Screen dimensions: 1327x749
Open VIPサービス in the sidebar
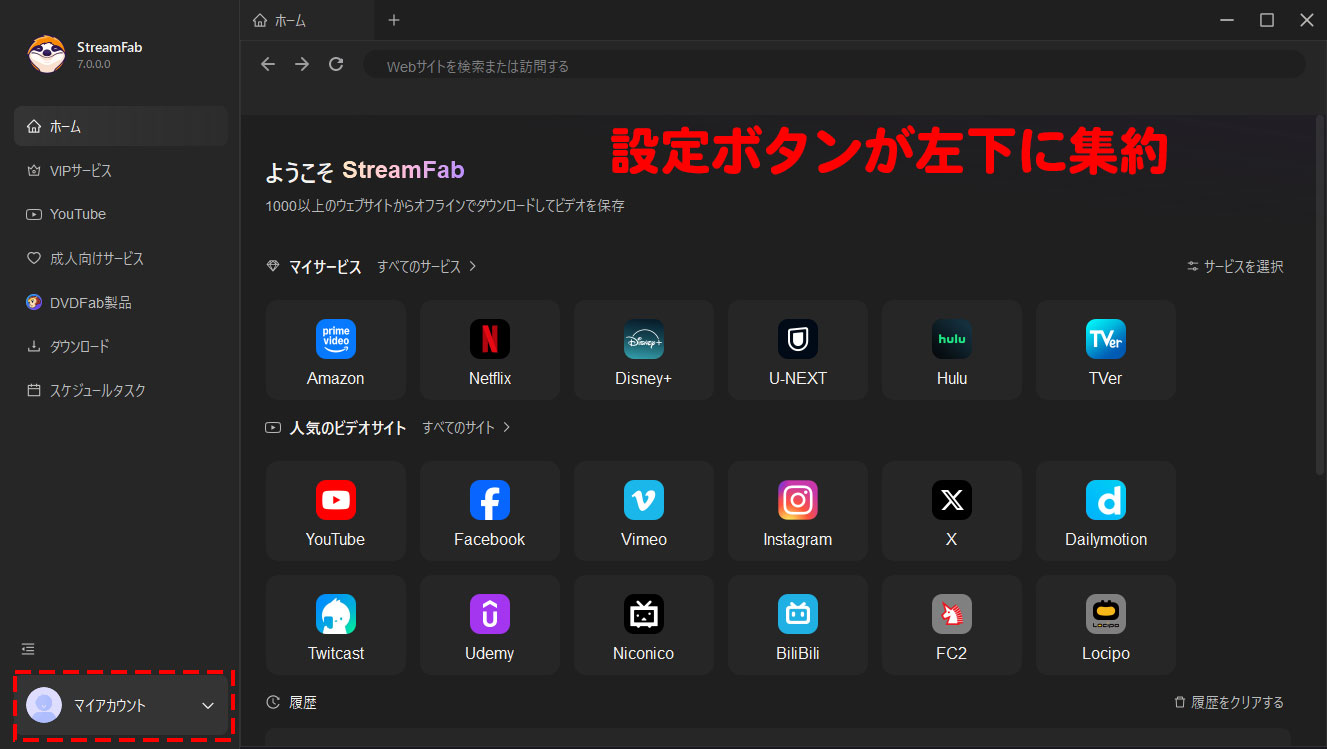coord(81,171)
